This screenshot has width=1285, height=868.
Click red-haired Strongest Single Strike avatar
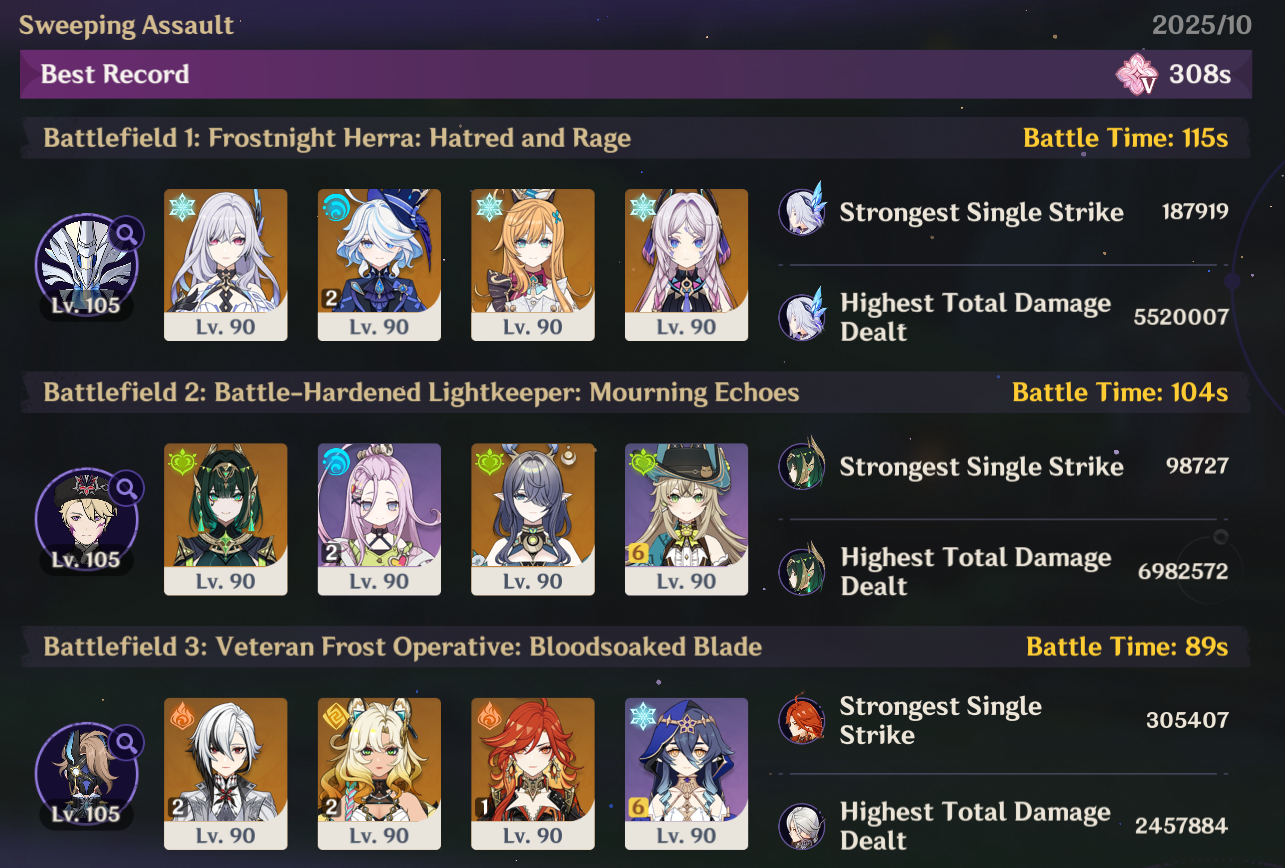click(x=803, y=720)
